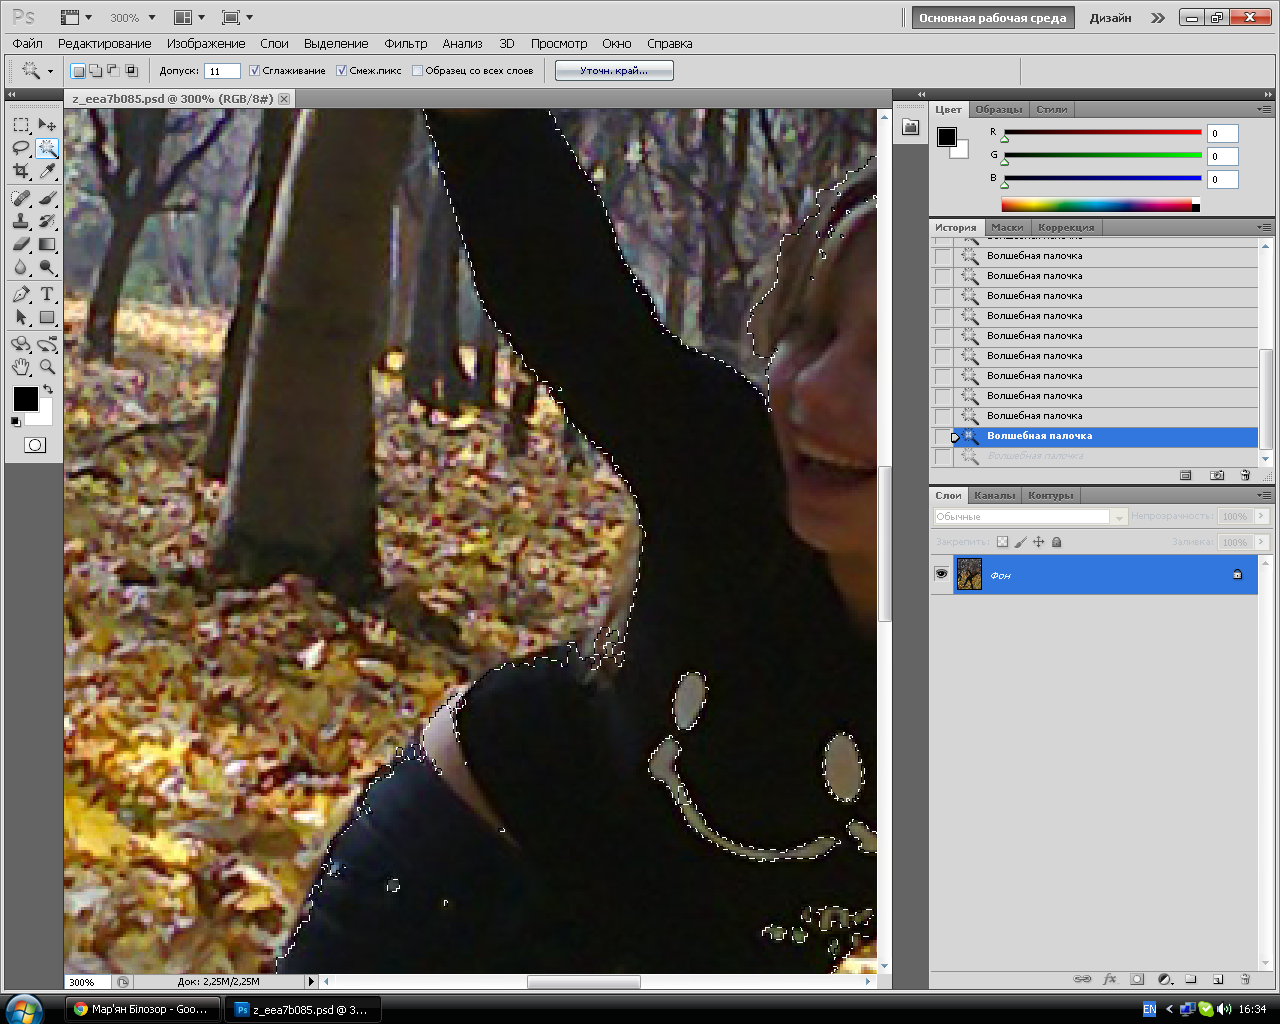
Task: Toggle Quick Mask mode
Action: pos(35,445)
